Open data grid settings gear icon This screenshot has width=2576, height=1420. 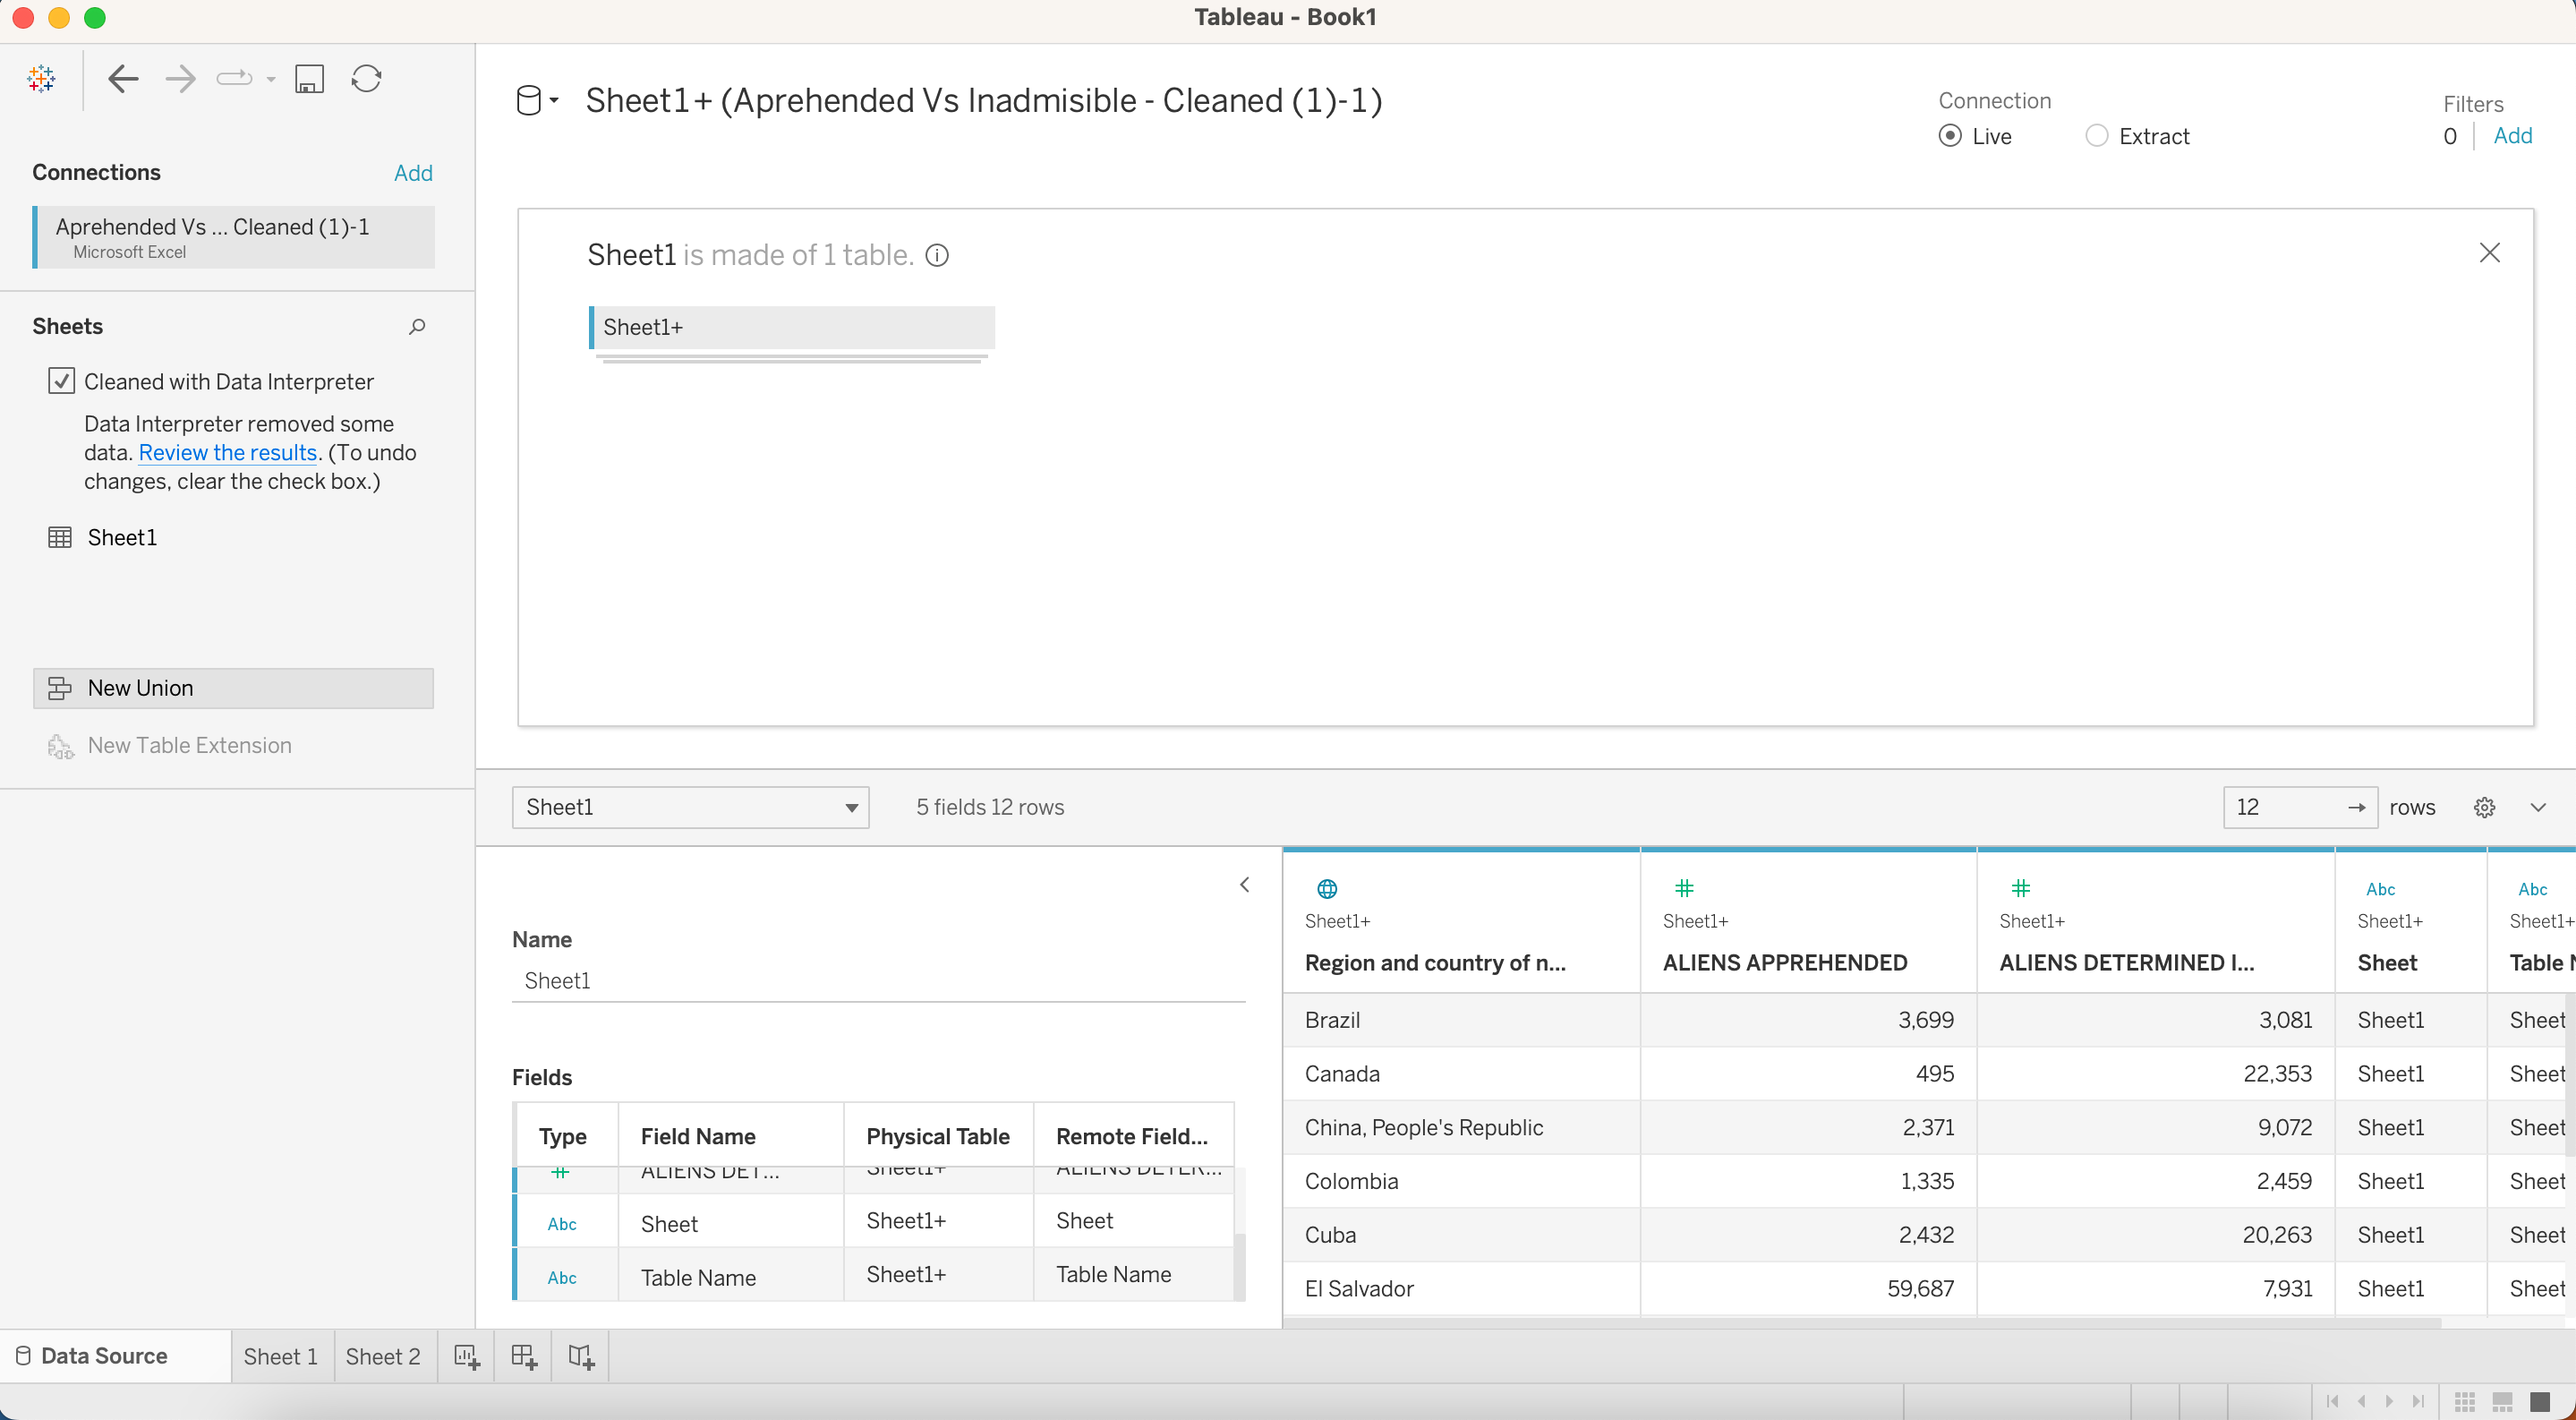tap(2484, 808)
